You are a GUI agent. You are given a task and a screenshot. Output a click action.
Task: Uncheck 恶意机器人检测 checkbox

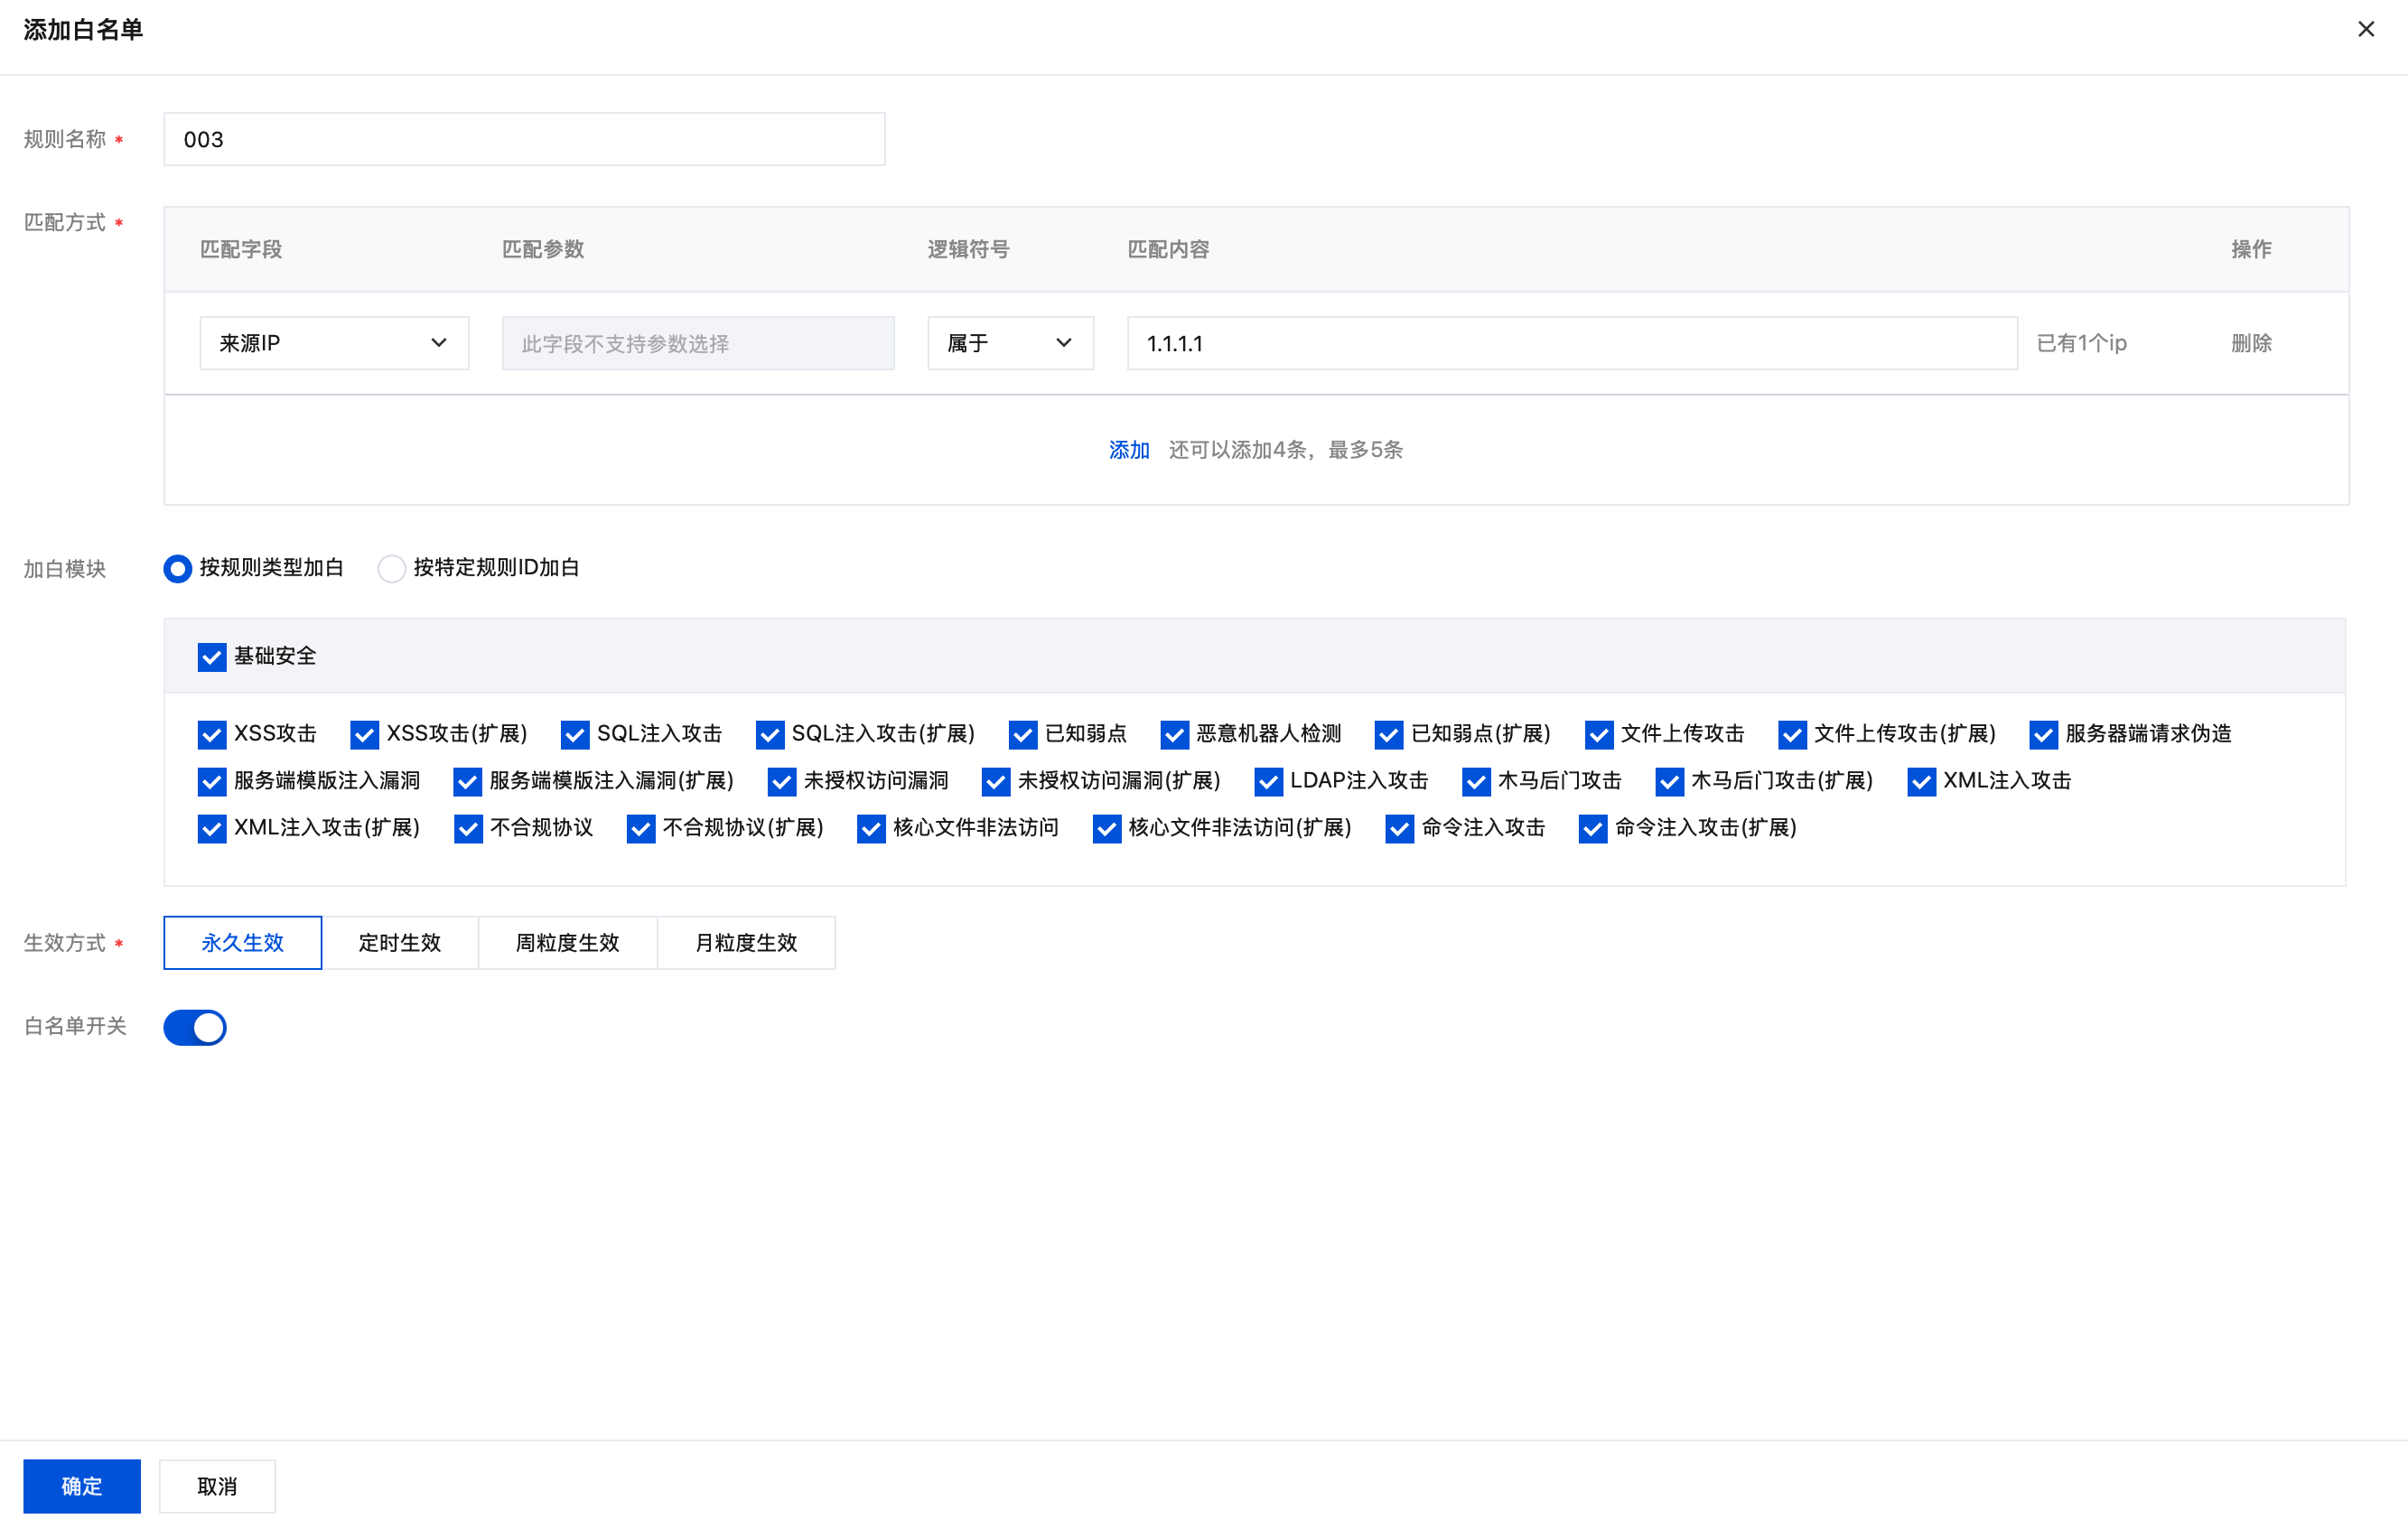tap(1174, 735)
